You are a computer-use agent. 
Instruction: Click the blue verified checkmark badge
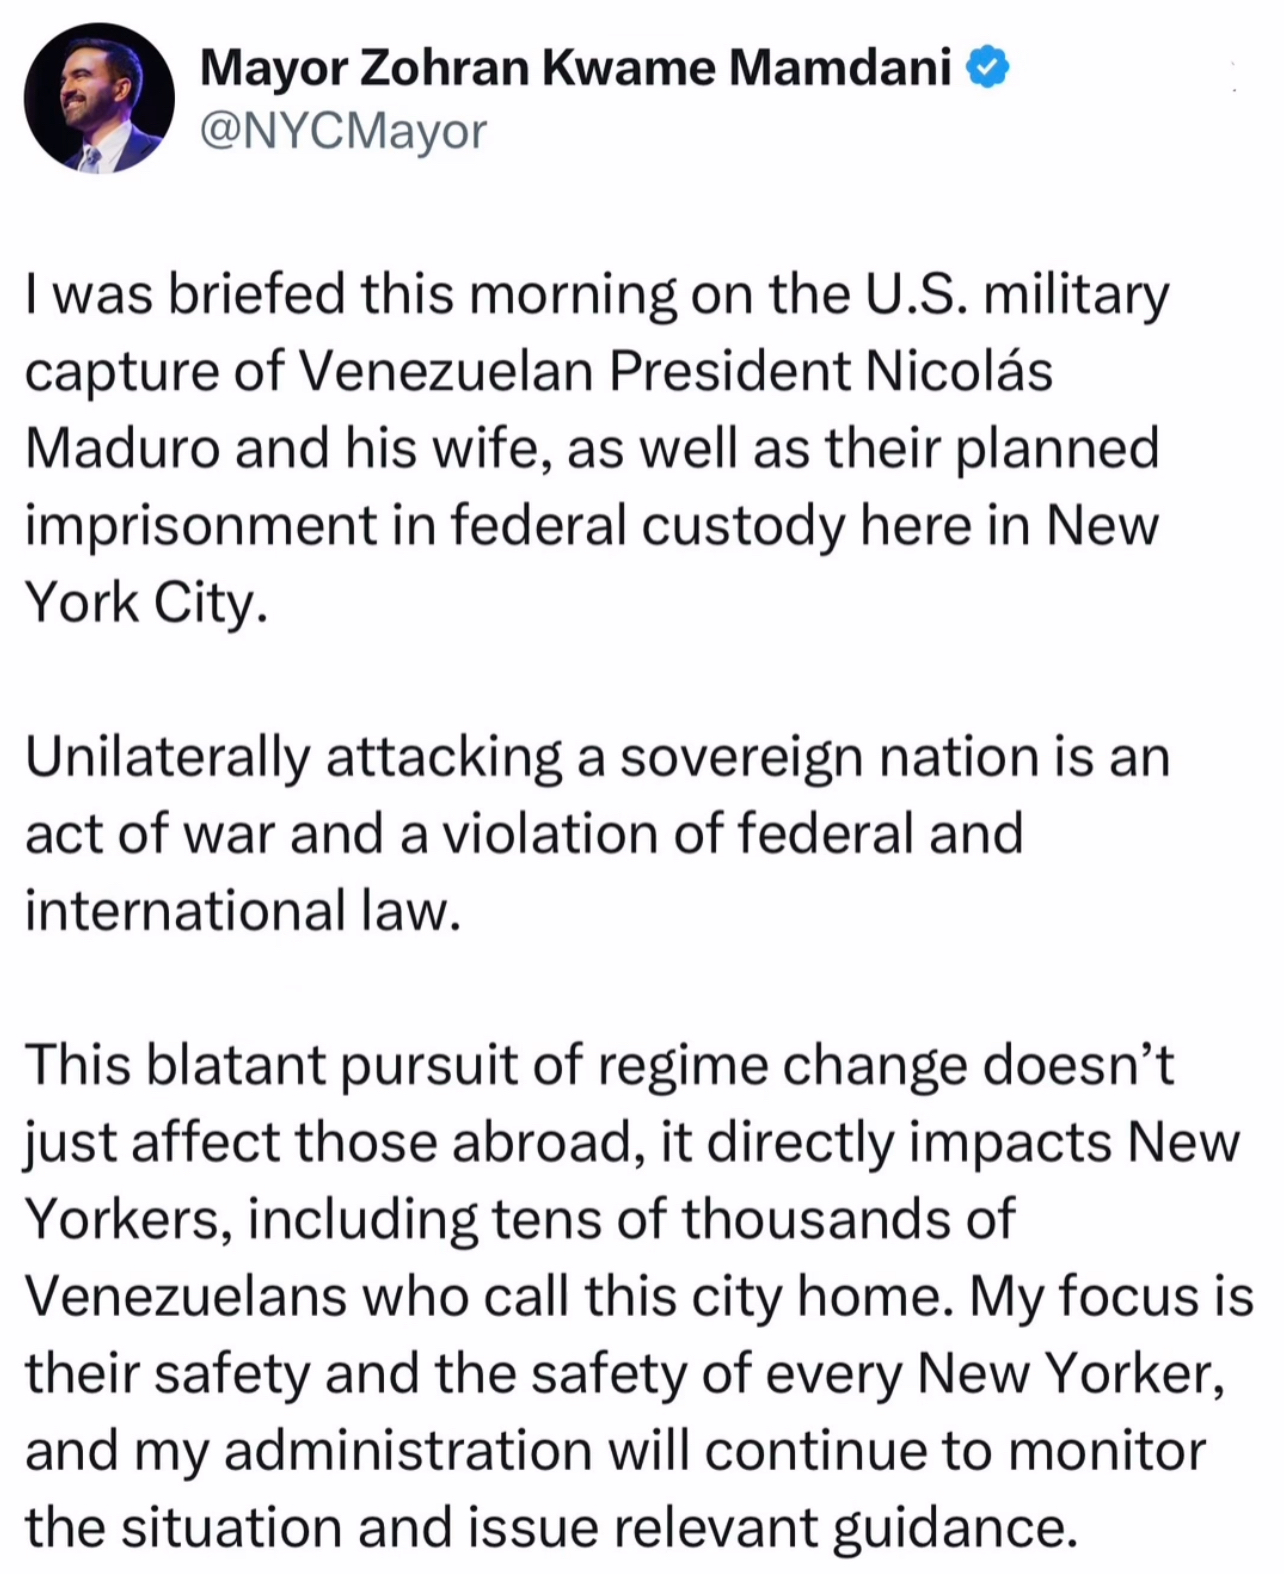tap(987, 68)
